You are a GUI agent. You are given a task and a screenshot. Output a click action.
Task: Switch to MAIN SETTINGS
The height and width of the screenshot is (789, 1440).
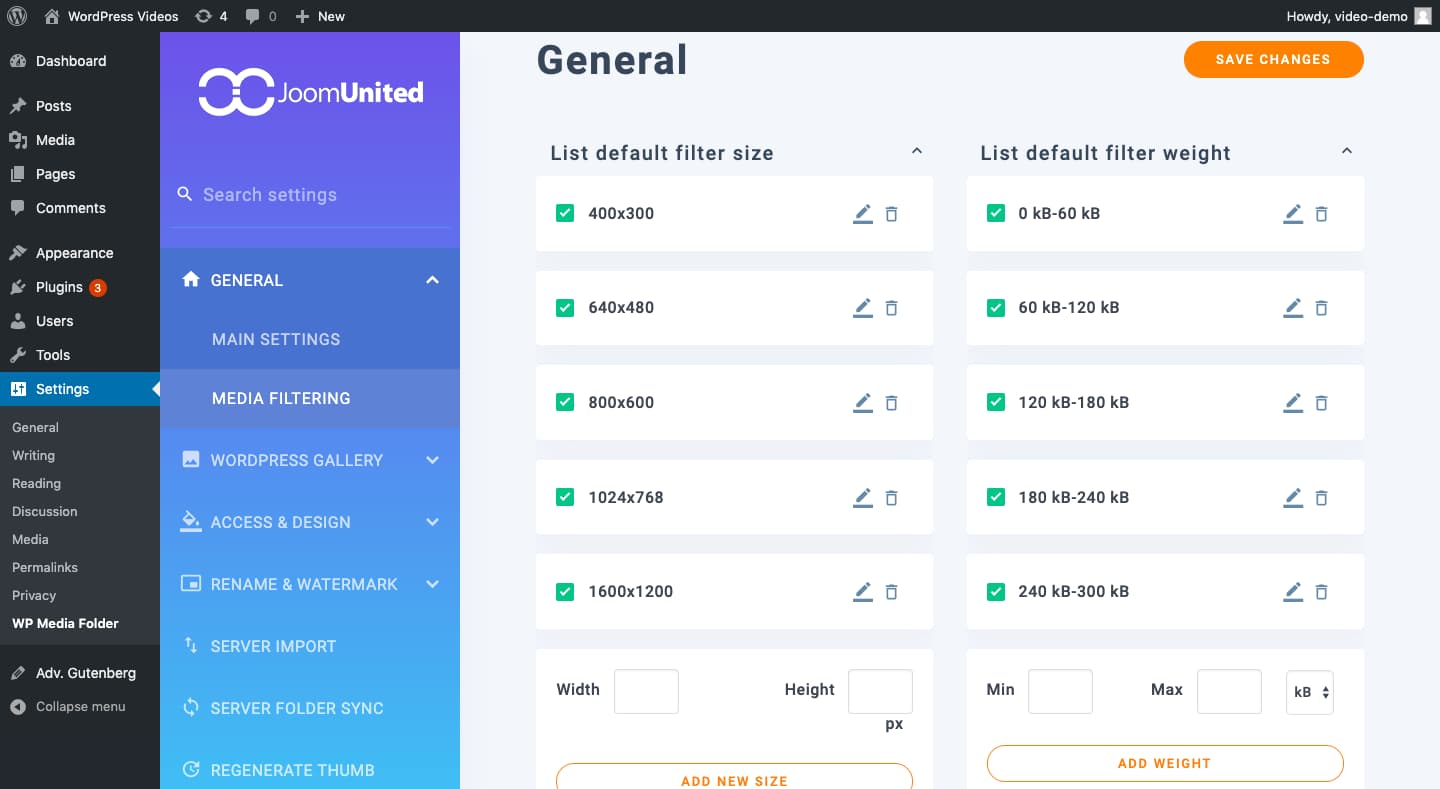(x=276, y=339)
